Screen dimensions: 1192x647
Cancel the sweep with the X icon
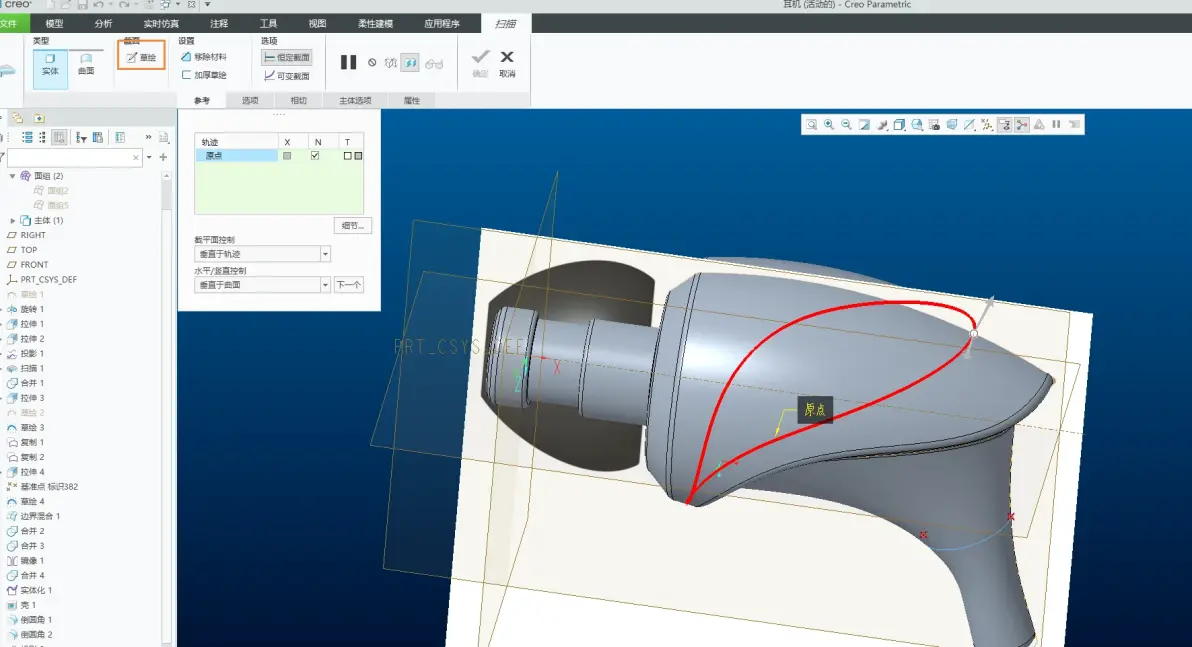coord(507,63)
